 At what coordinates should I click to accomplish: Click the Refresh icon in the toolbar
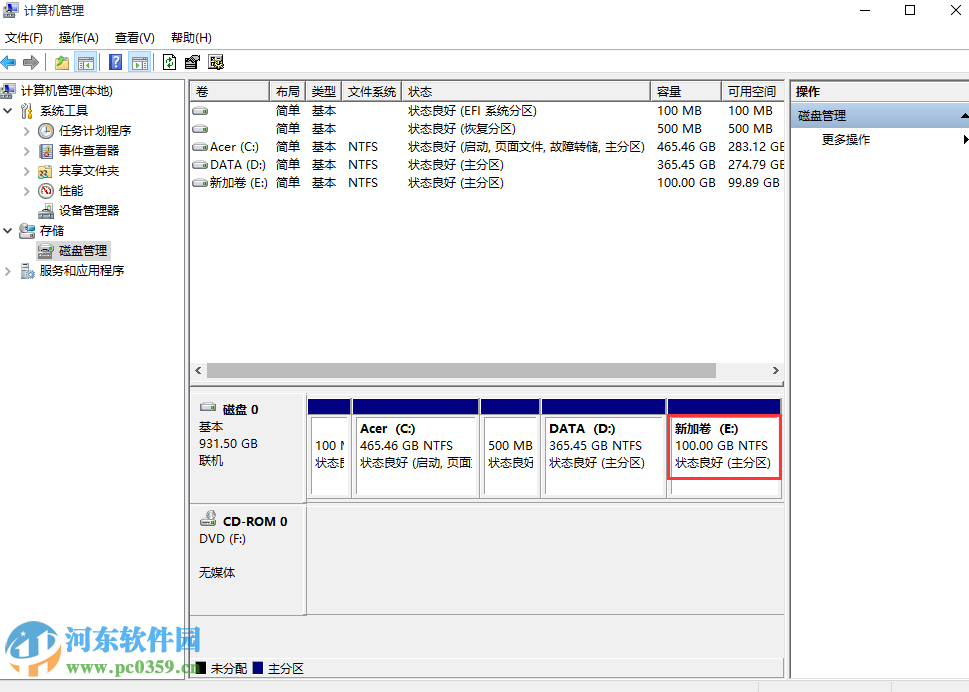pyautogui.click(x=168, y=62)
